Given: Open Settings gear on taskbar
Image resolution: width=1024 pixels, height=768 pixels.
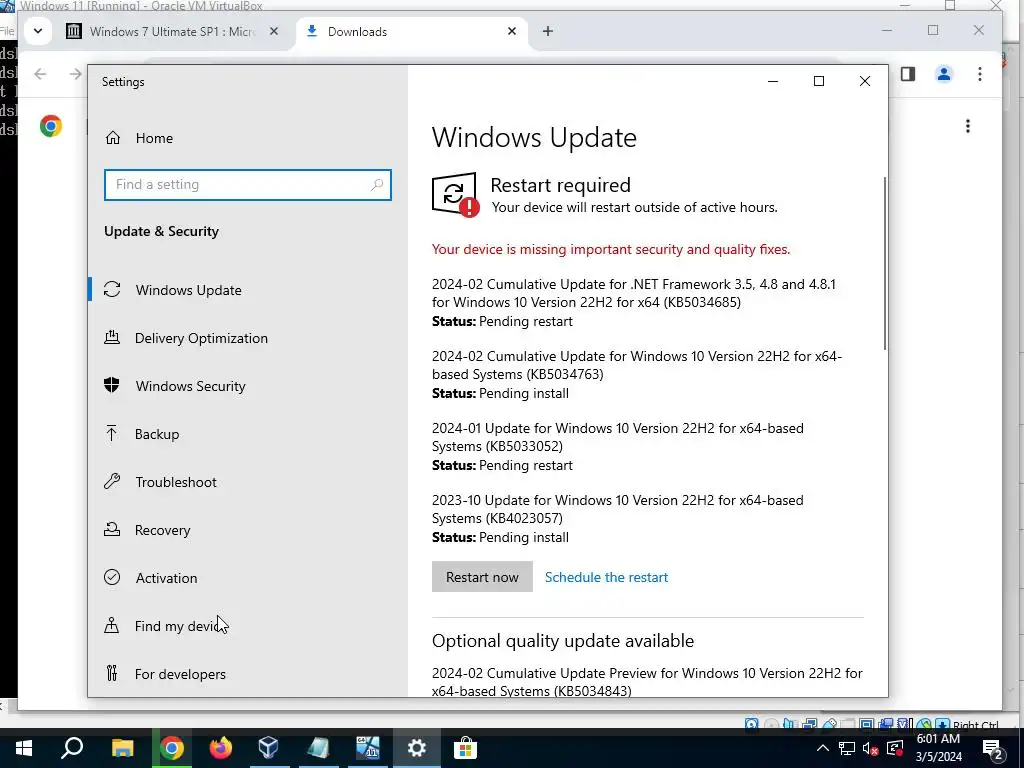Looking at the screenshot, I should tap(417, 748).
